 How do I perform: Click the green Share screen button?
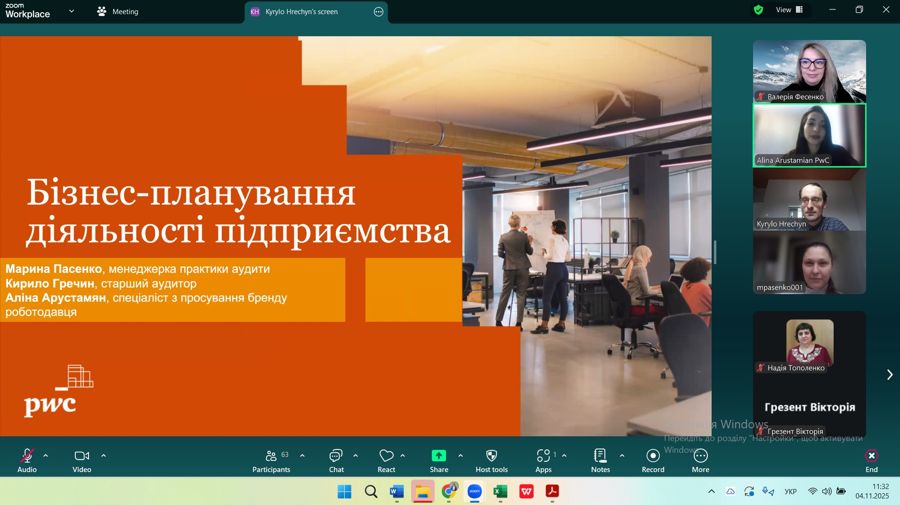(439, 457)
